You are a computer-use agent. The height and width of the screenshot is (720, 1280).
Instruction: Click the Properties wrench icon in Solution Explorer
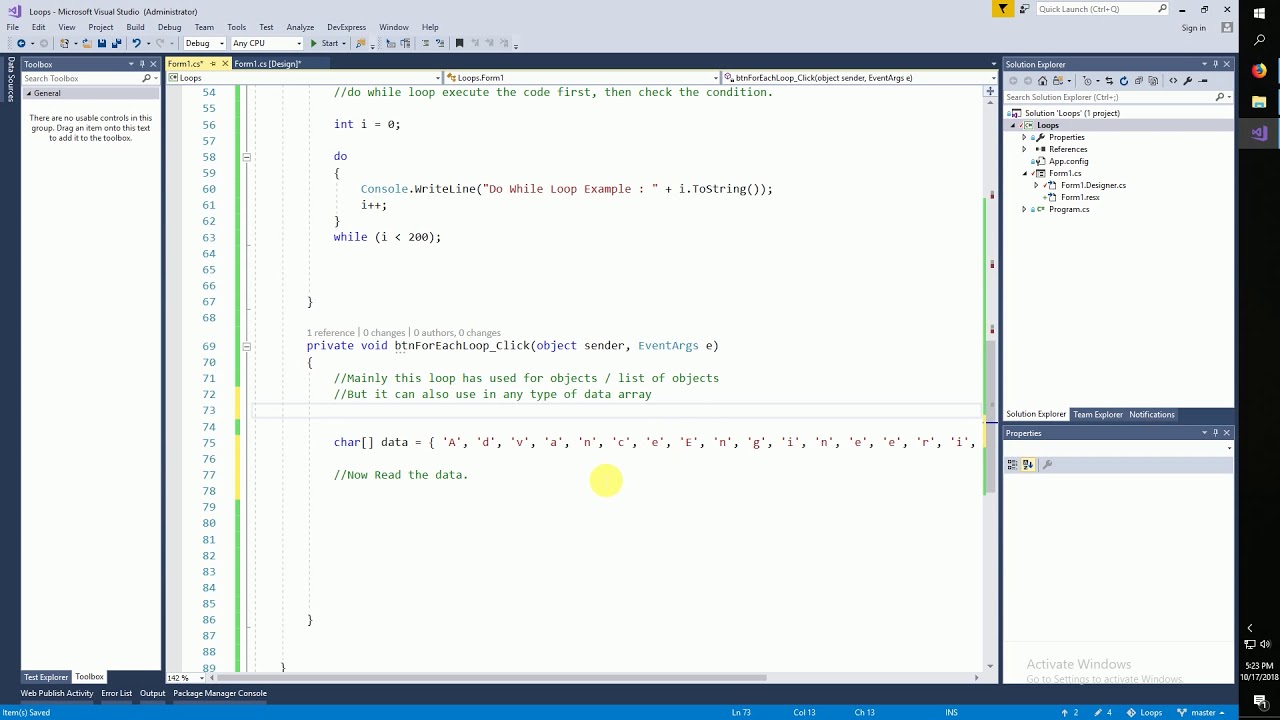[1187, 81]
